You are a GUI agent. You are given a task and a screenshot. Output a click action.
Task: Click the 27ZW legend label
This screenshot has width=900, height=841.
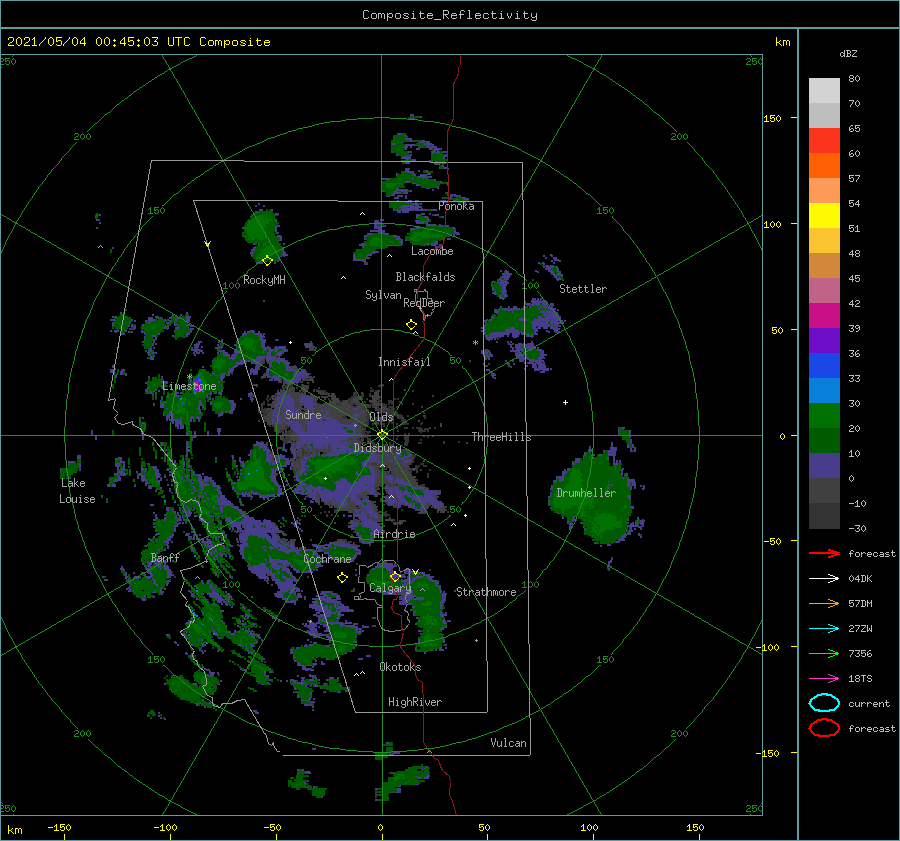[x=860, y=629]
